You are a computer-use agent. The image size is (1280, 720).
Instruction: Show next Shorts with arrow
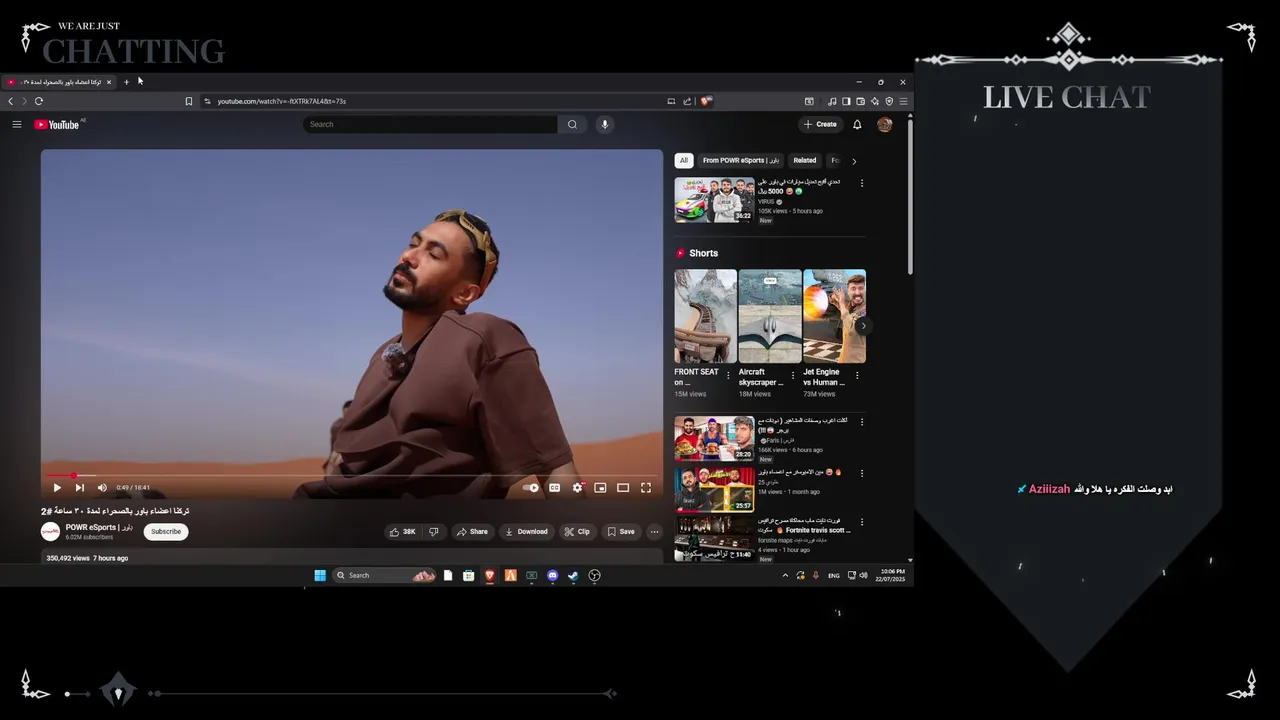[x=862, y=326]
